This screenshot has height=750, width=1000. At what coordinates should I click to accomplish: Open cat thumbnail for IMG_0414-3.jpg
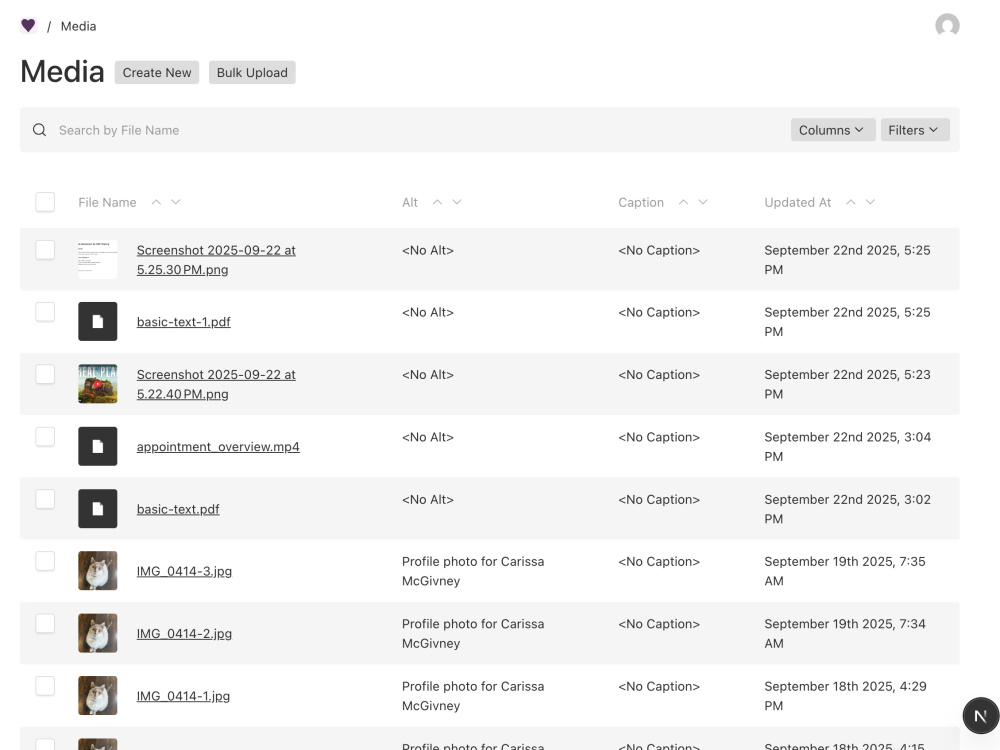click(98, 571)
